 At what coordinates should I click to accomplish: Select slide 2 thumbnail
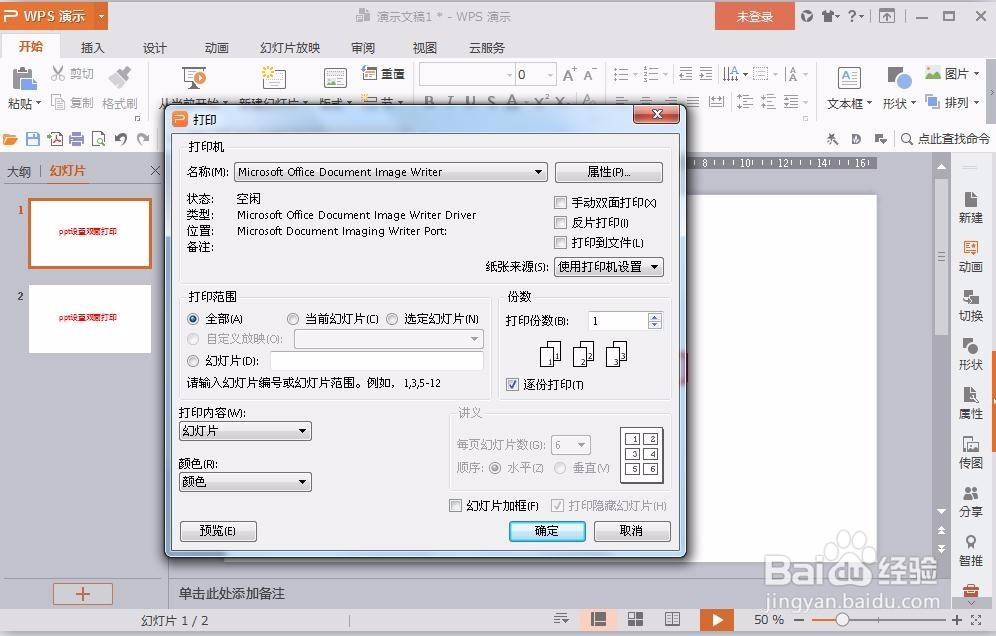90,318
